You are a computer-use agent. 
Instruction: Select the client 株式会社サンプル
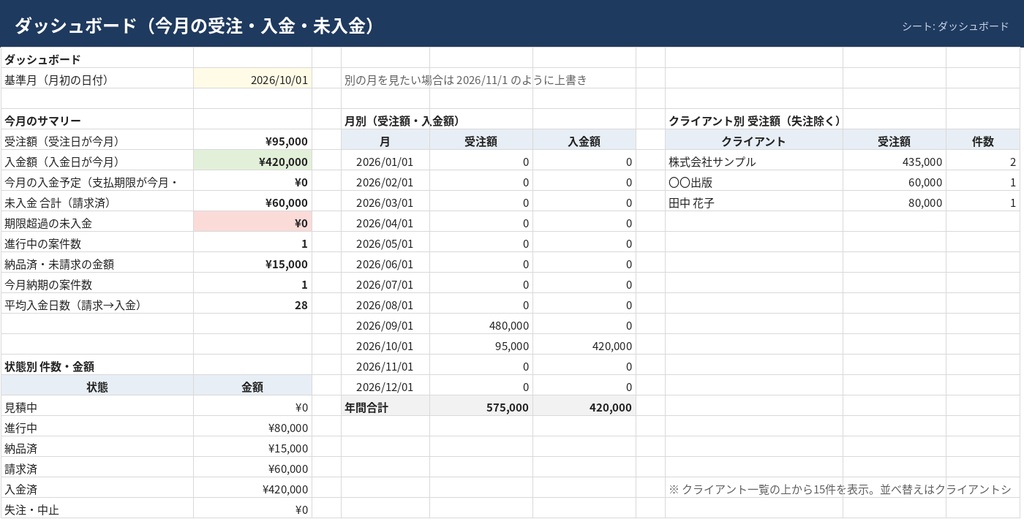754,162
